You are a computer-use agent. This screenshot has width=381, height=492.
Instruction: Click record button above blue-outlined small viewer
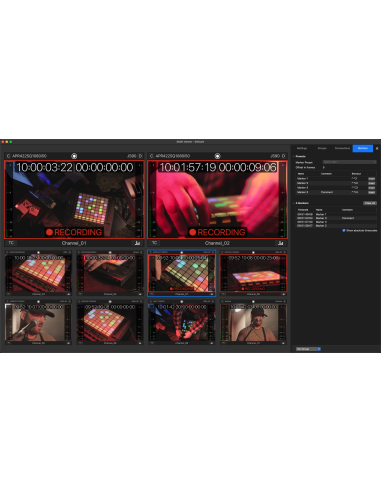pos(182,252)
